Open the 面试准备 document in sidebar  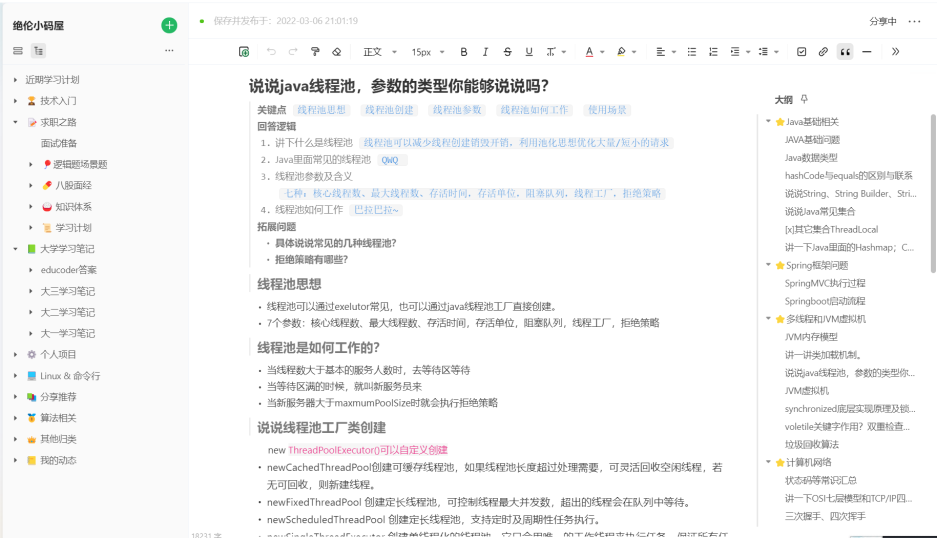[58, 143]
